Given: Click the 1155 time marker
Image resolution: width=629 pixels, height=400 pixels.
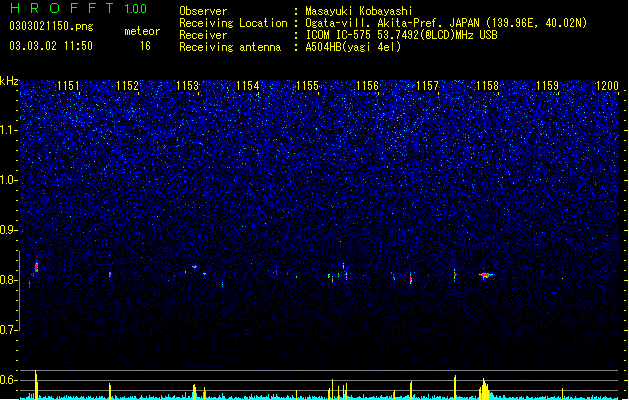Looking at the screenshot, I should tap(307, 86).
